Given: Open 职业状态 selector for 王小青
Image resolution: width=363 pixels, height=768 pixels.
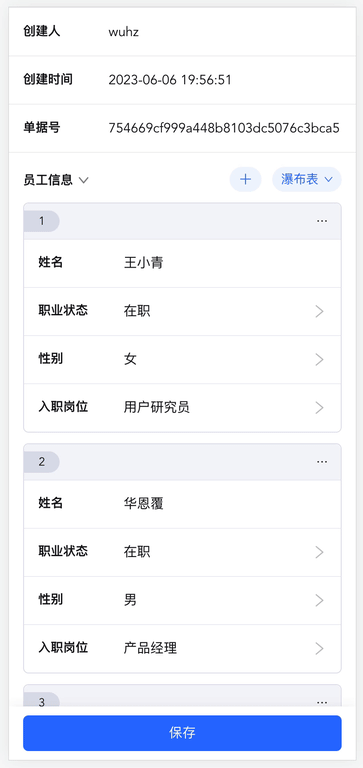Looking at the screenshot, I should (x=182, y=311).
